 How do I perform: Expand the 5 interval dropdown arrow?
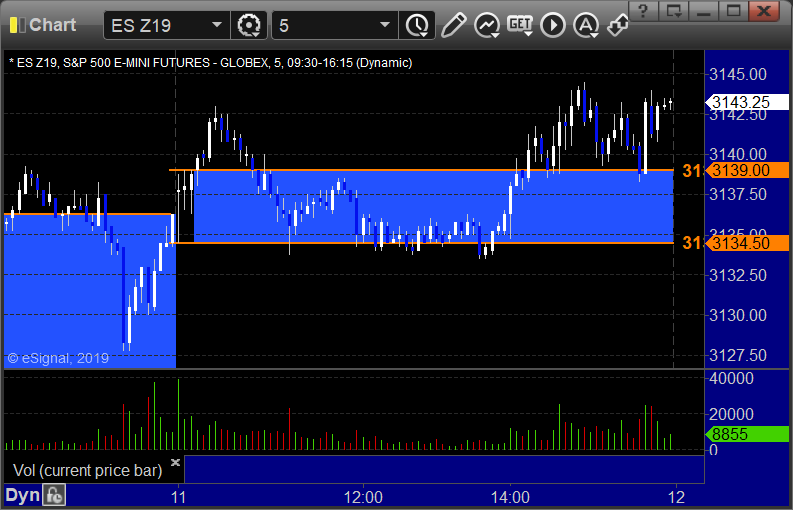pyautogui.click(x=385, y=25)
